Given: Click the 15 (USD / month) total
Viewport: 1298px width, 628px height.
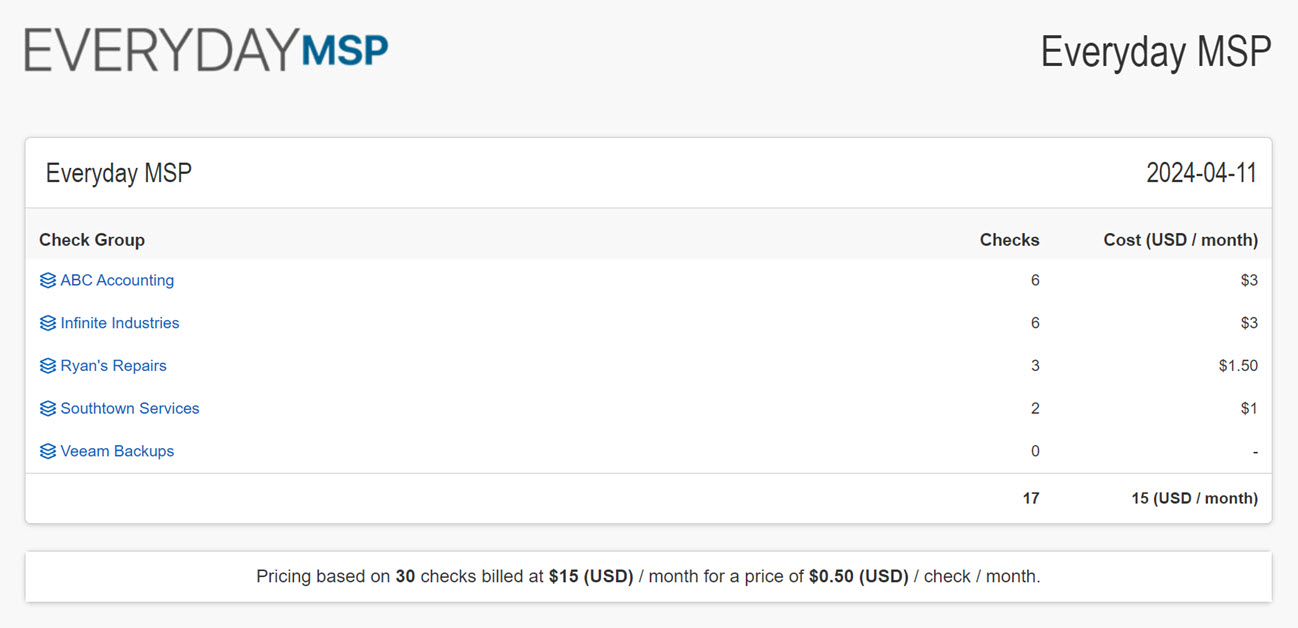Looking at the screenshot, I should [x=1194, y=498].
